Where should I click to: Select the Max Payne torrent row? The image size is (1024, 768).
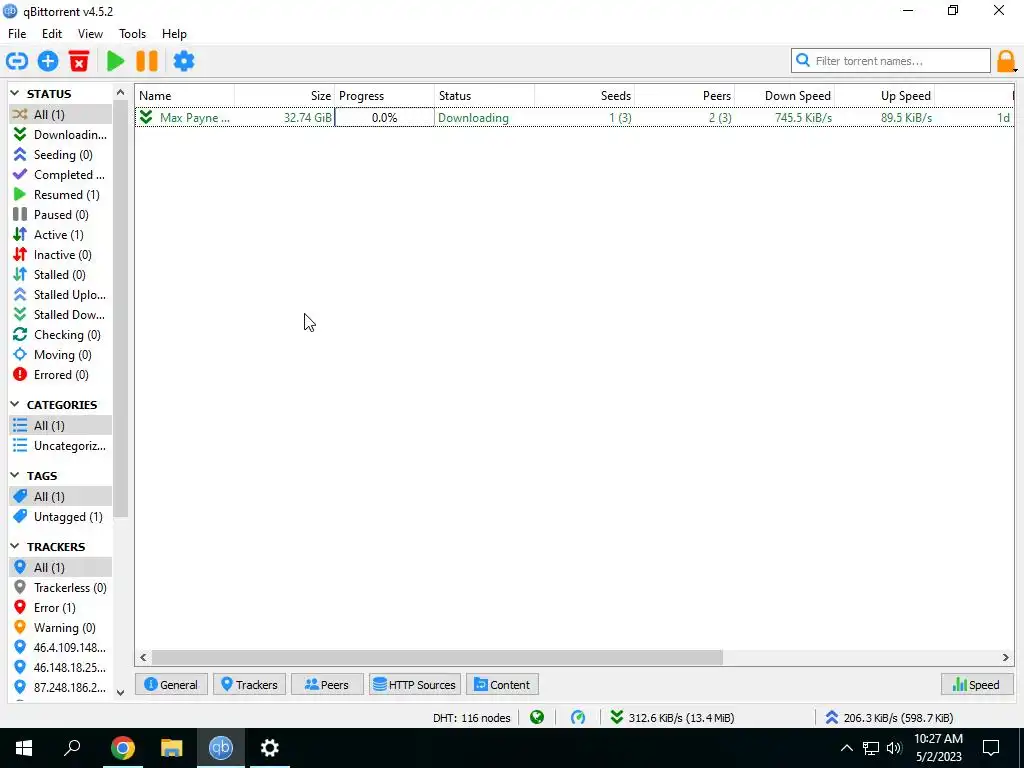click(x=574, y=118)
